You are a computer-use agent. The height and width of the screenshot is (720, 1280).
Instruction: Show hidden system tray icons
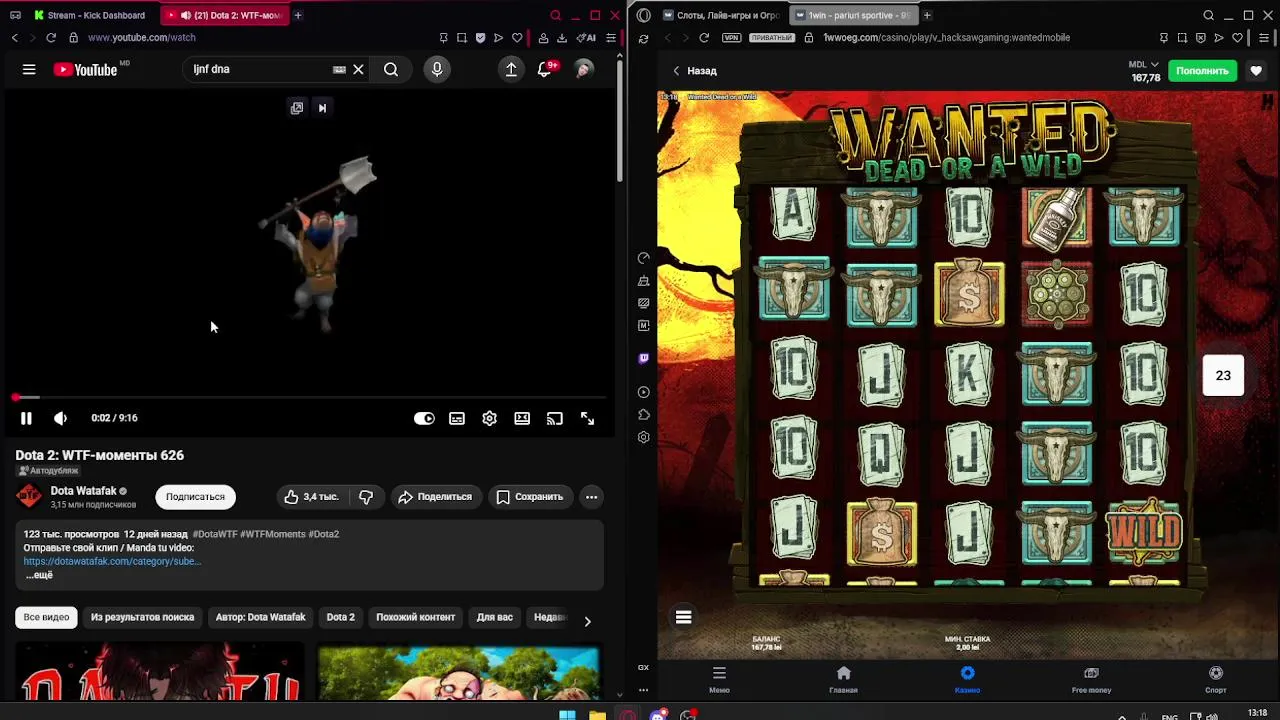coord(1121,716)
